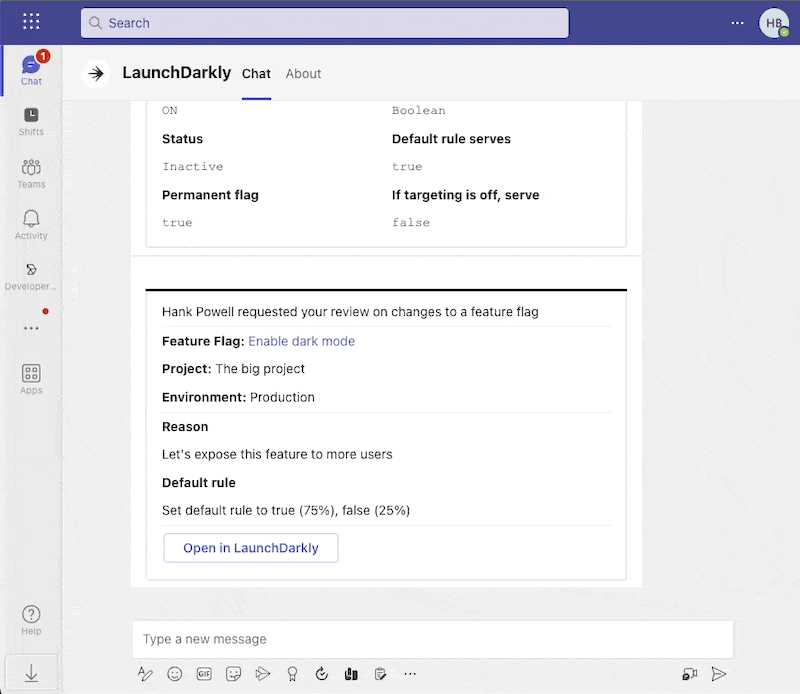Open the Shifts app in the sidebar

tap(31, 120)
